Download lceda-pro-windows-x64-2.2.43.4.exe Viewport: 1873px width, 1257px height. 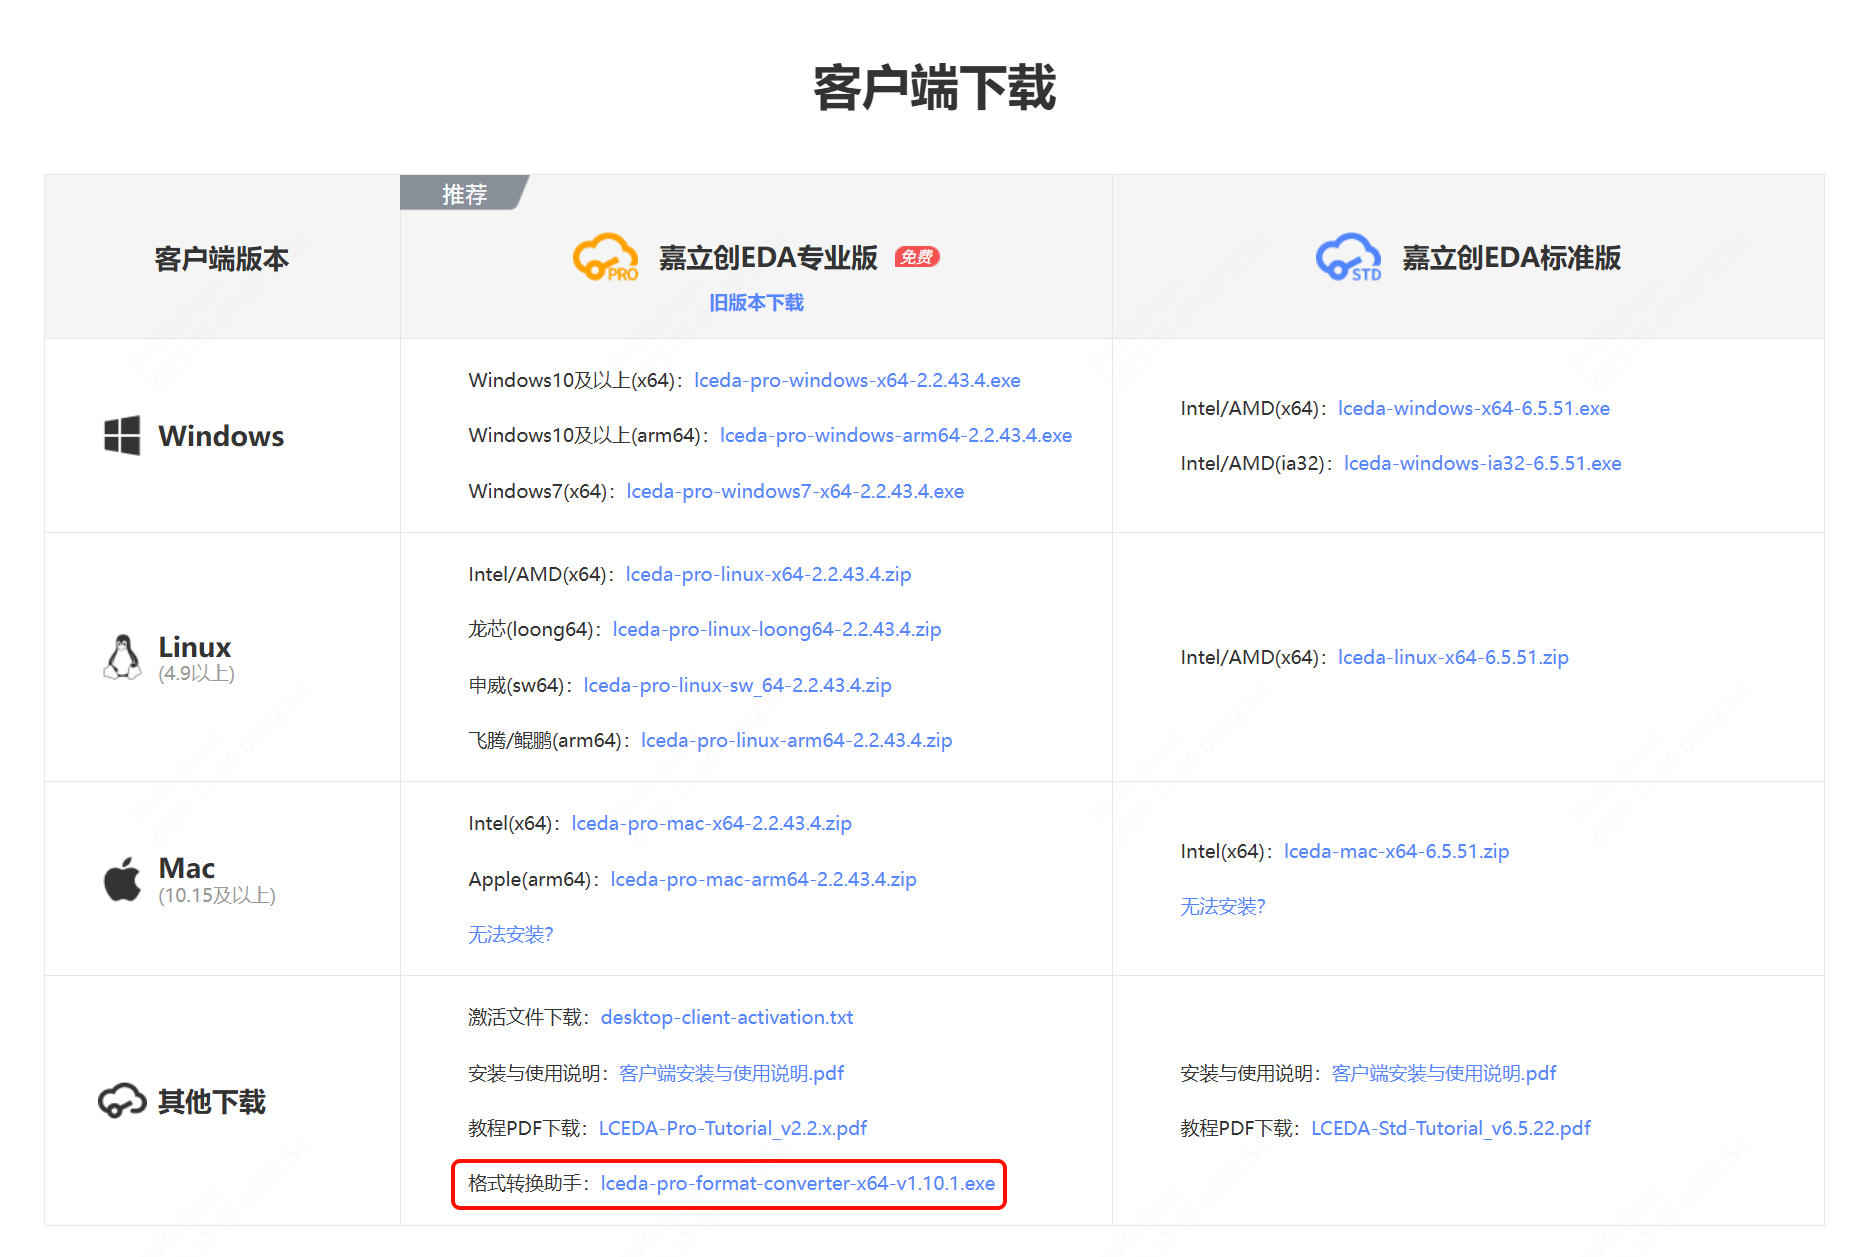(x=856, y=380)
